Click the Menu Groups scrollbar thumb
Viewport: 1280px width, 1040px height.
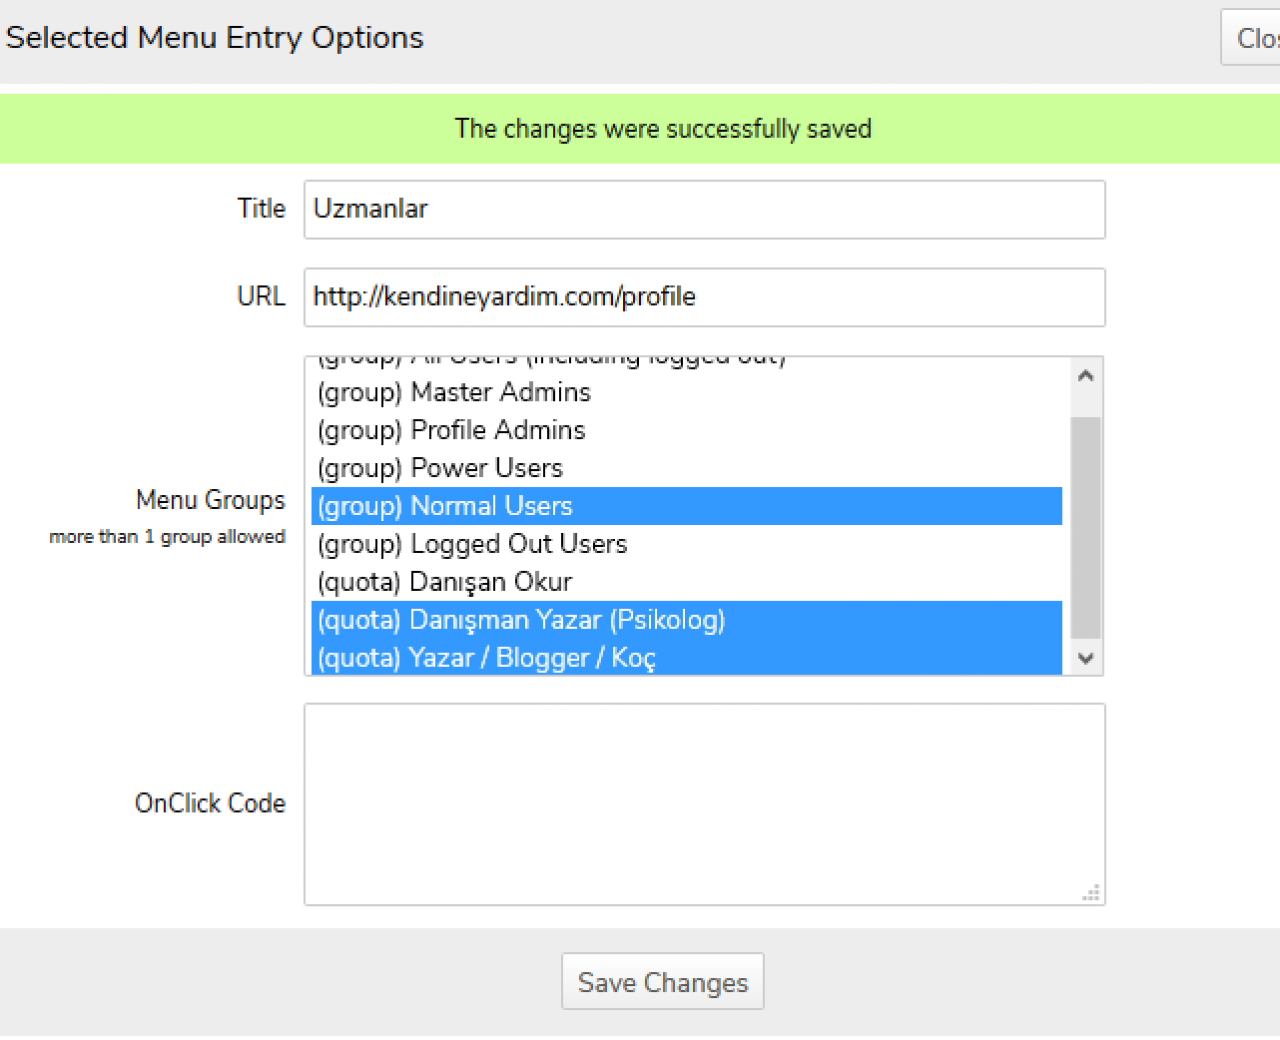click(x=1085, y=527)
